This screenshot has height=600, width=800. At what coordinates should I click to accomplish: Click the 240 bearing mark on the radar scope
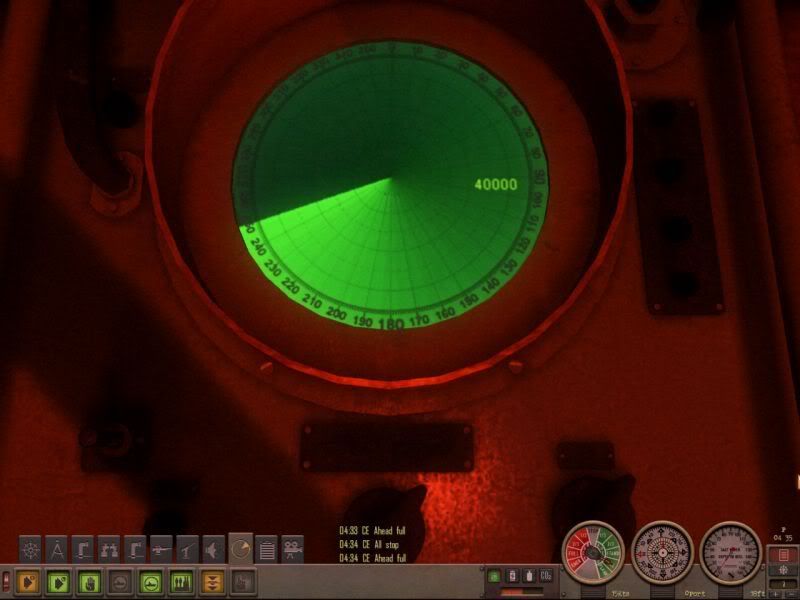259,248
